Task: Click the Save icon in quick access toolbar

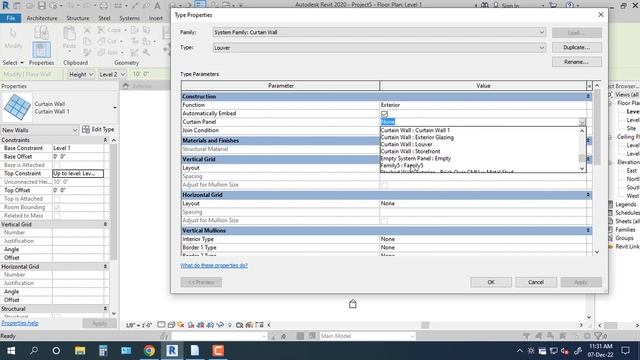Action: (x=42, y=6)
